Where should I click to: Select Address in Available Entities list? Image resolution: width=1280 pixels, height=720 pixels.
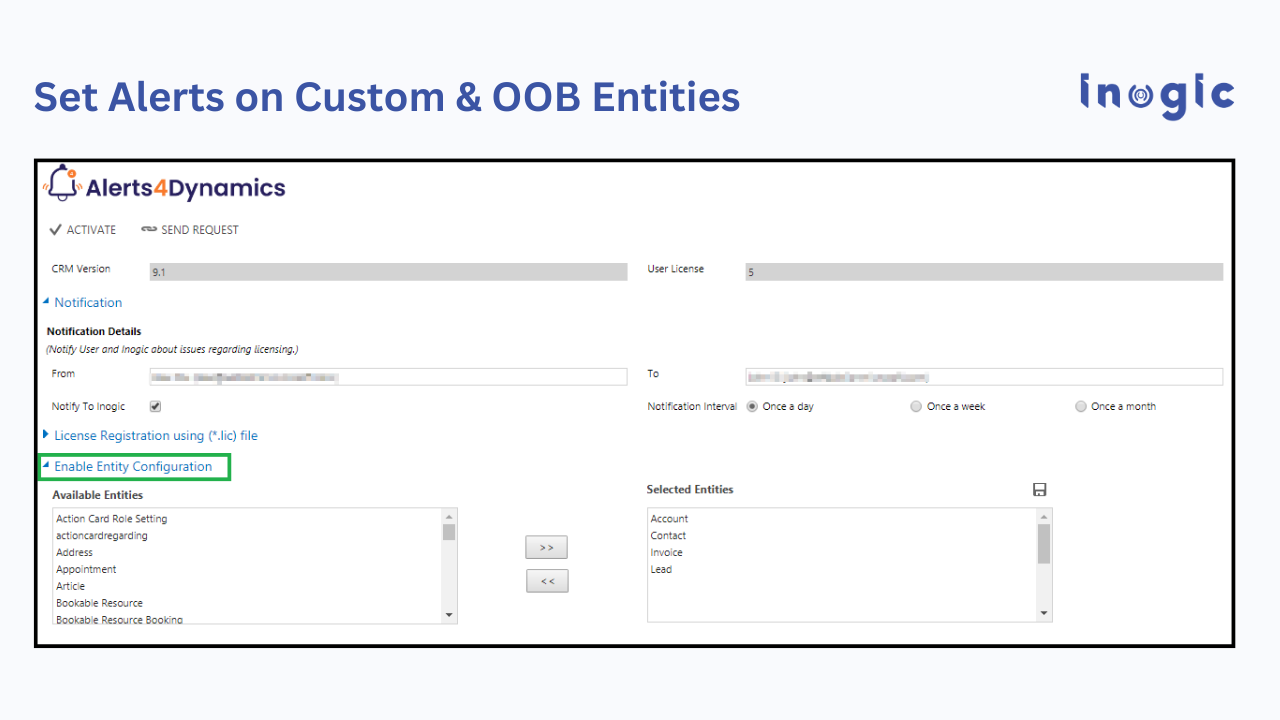pyautogui.click(x=75, y=552)
